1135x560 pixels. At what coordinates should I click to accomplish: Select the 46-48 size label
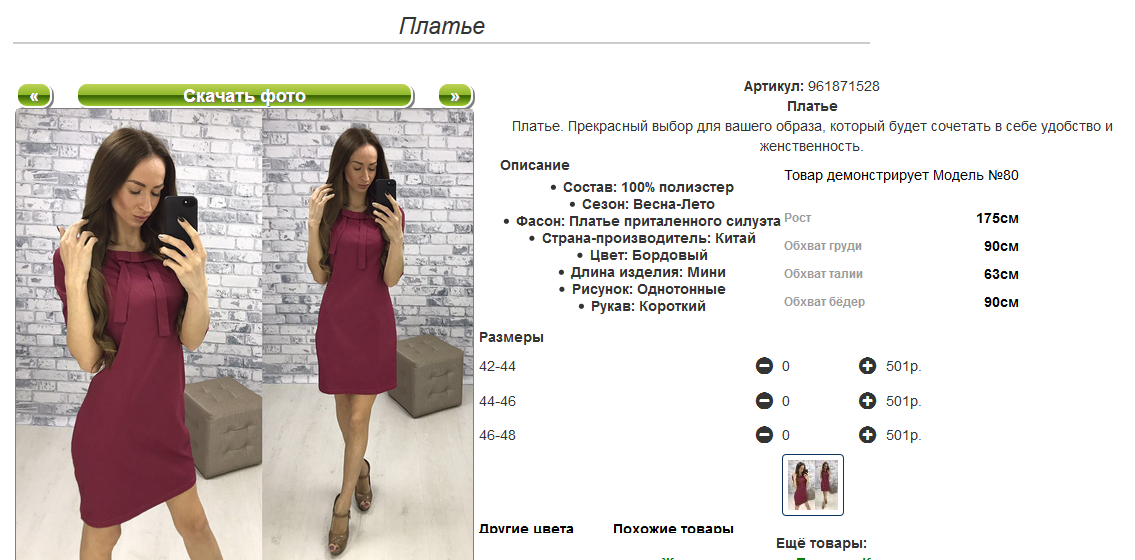pyautogui.click(x=498, y=436)
